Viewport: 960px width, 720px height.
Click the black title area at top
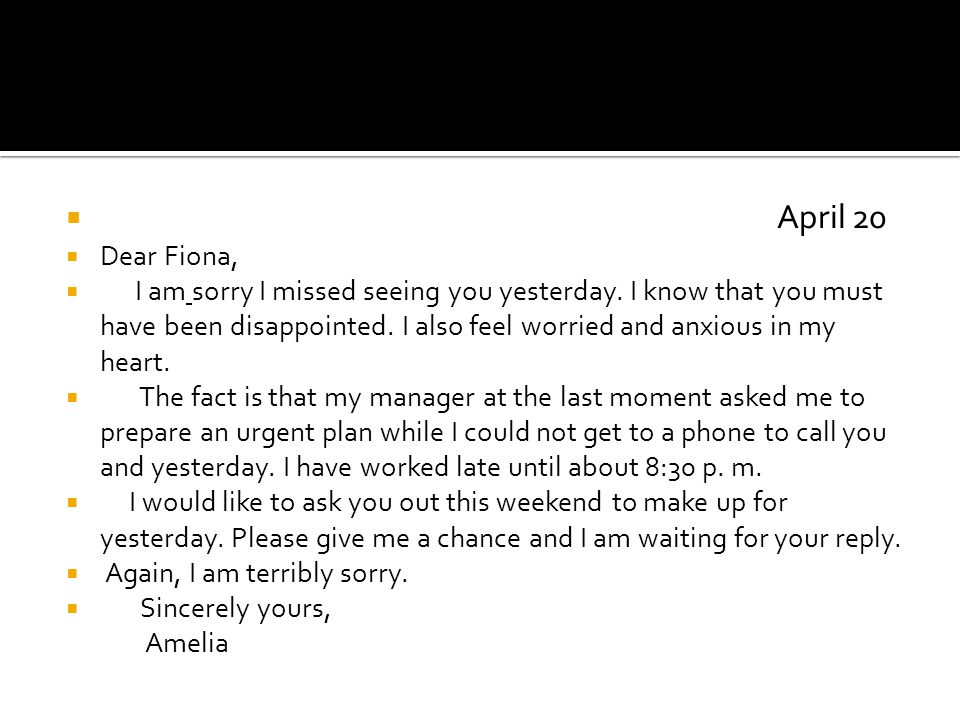[480, 75]
